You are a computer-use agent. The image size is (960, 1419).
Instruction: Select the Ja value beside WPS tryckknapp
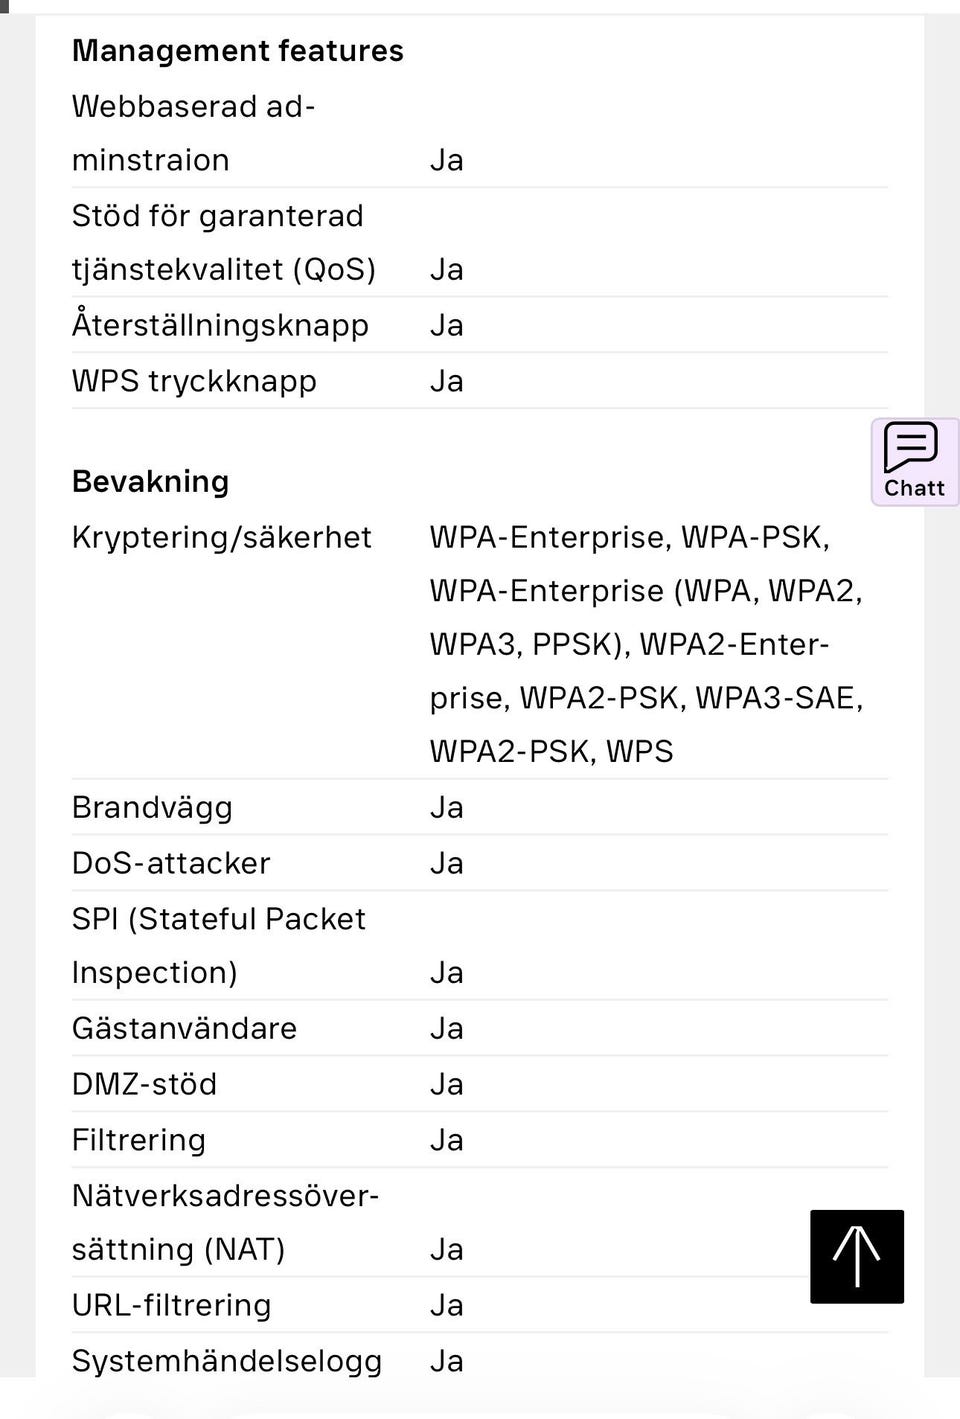[x=447, y=382]
